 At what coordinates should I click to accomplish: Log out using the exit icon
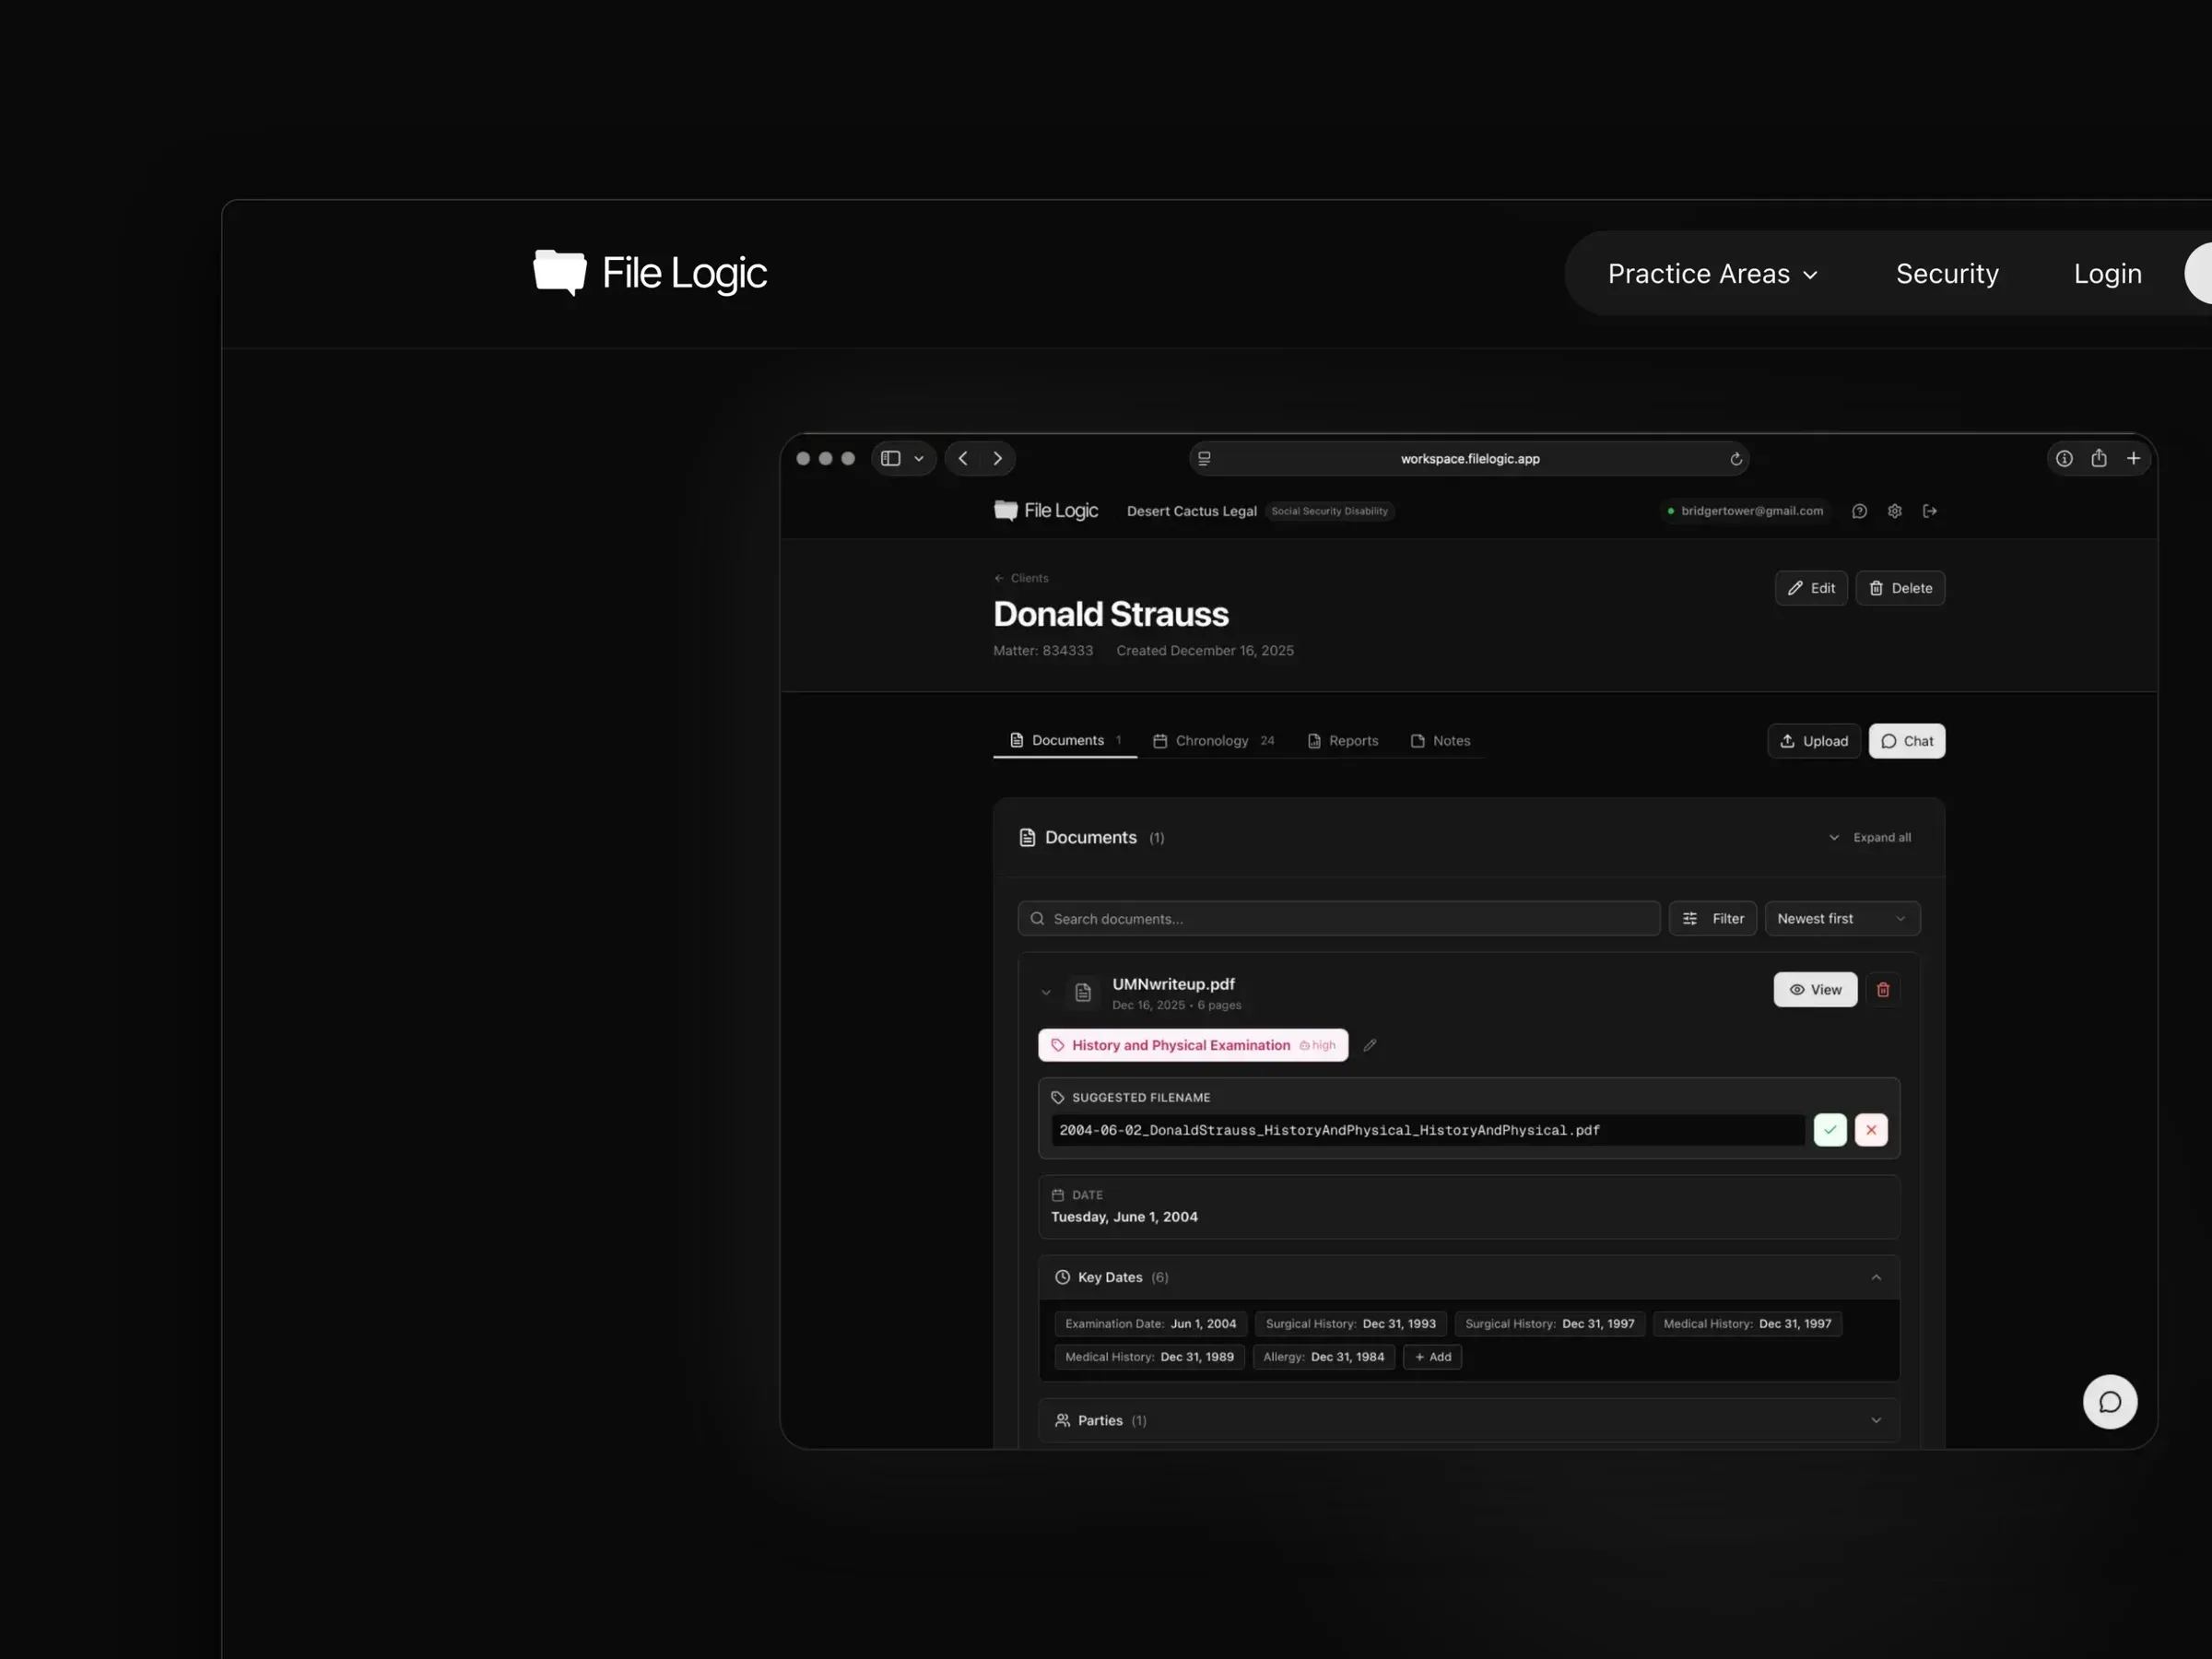click(1929, 511)
